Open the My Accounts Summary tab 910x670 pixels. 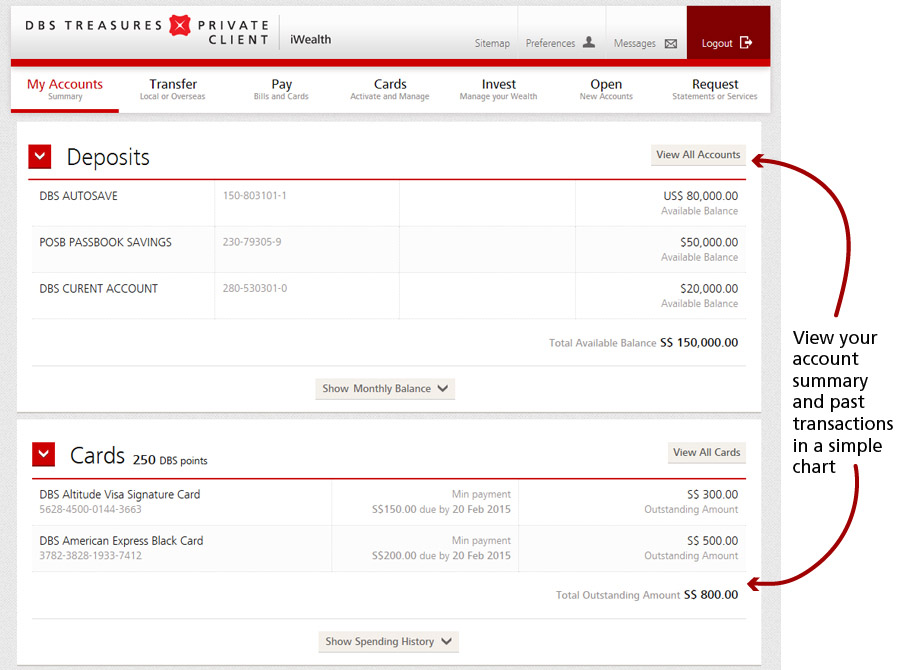coord(65,89)
